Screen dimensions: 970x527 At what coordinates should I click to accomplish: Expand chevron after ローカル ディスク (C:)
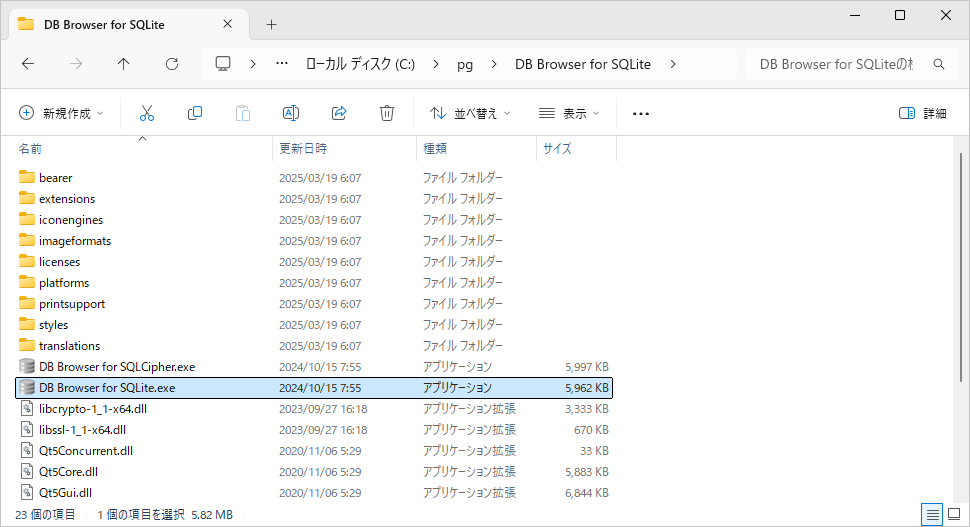click(436, 64)
